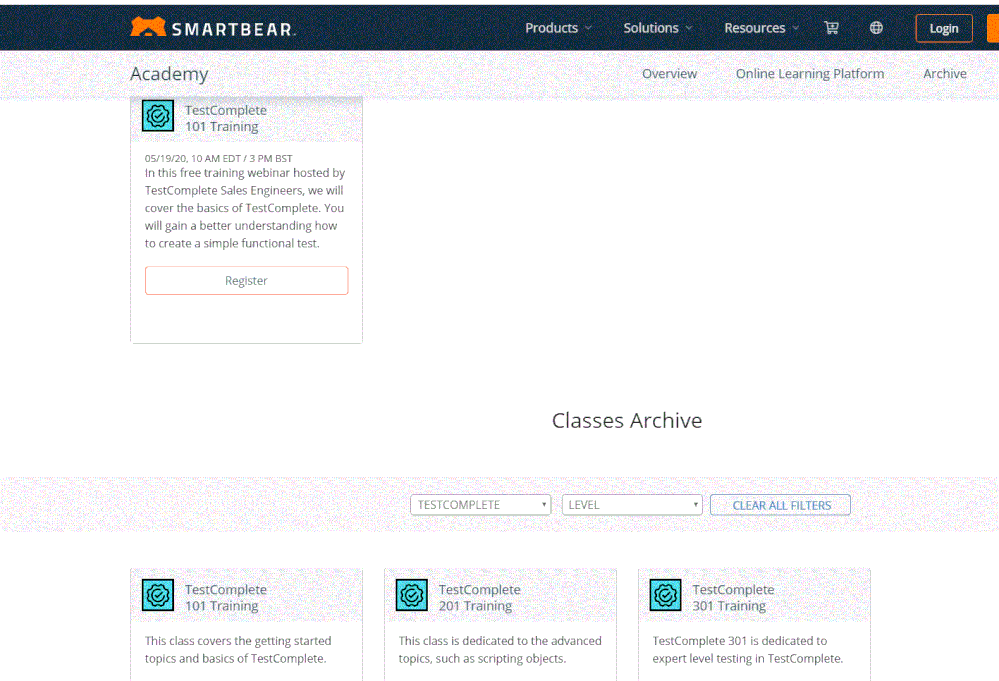
Task: Expand the Solutions menu
Action: 658,28
